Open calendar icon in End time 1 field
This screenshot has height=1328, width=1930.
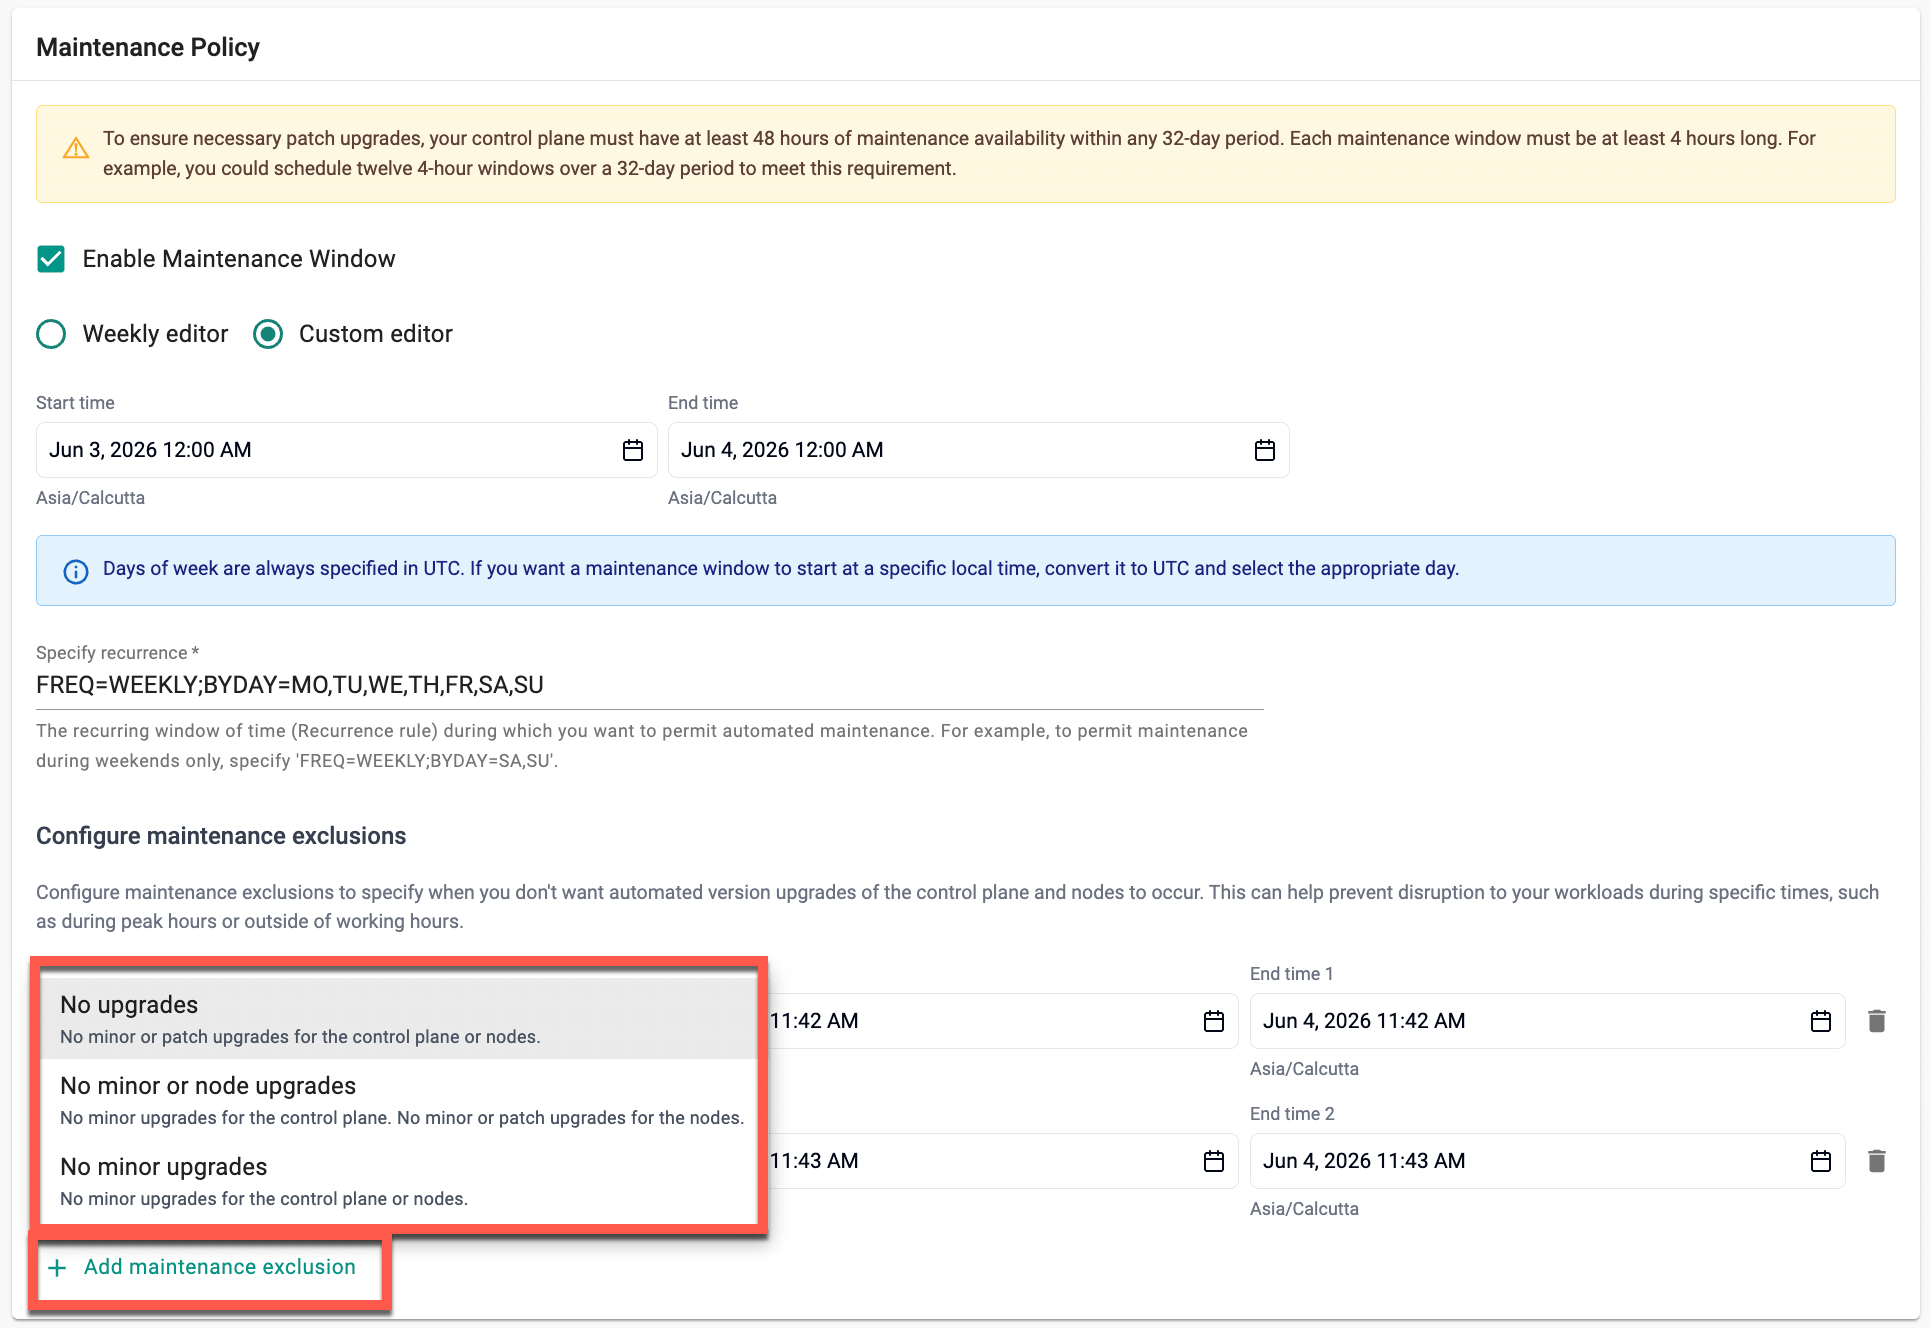coord(1821,1021)
